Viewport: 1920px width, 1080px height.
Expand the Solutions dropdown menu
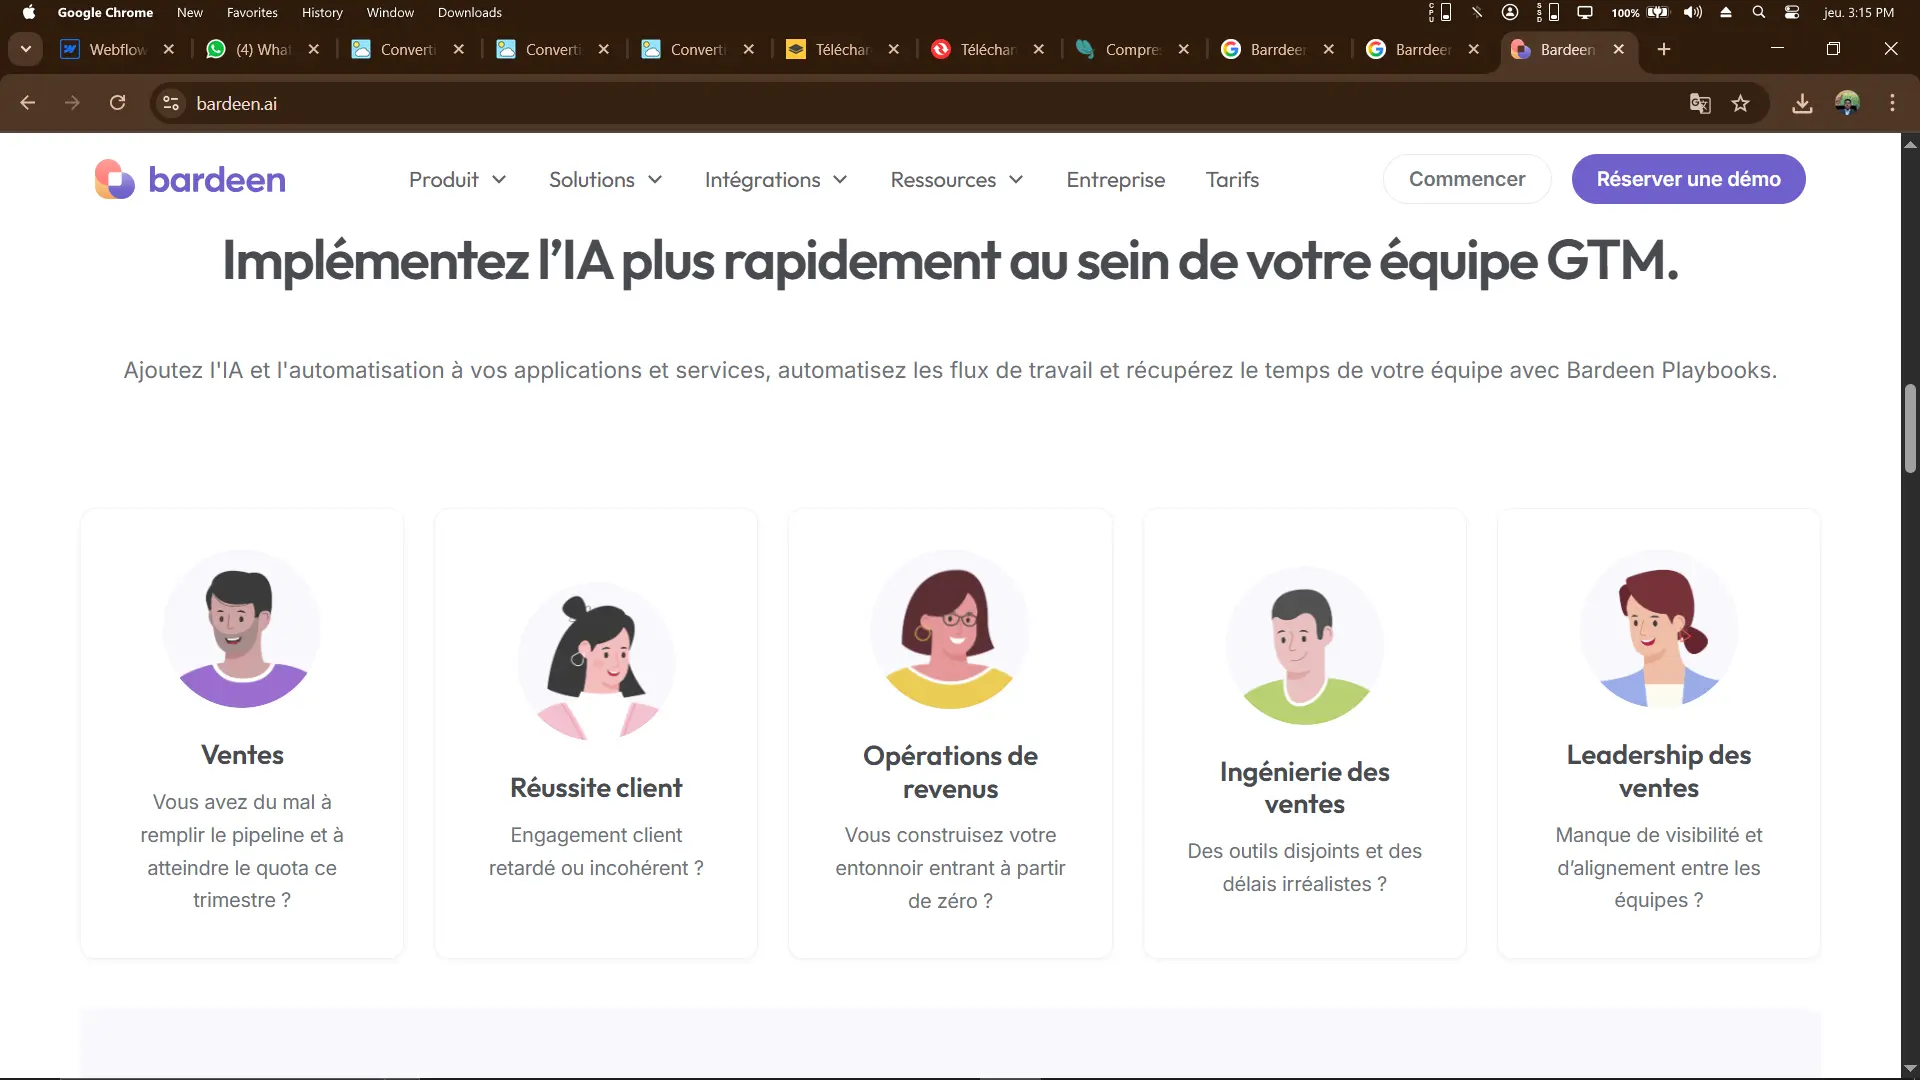coord(605,180)
